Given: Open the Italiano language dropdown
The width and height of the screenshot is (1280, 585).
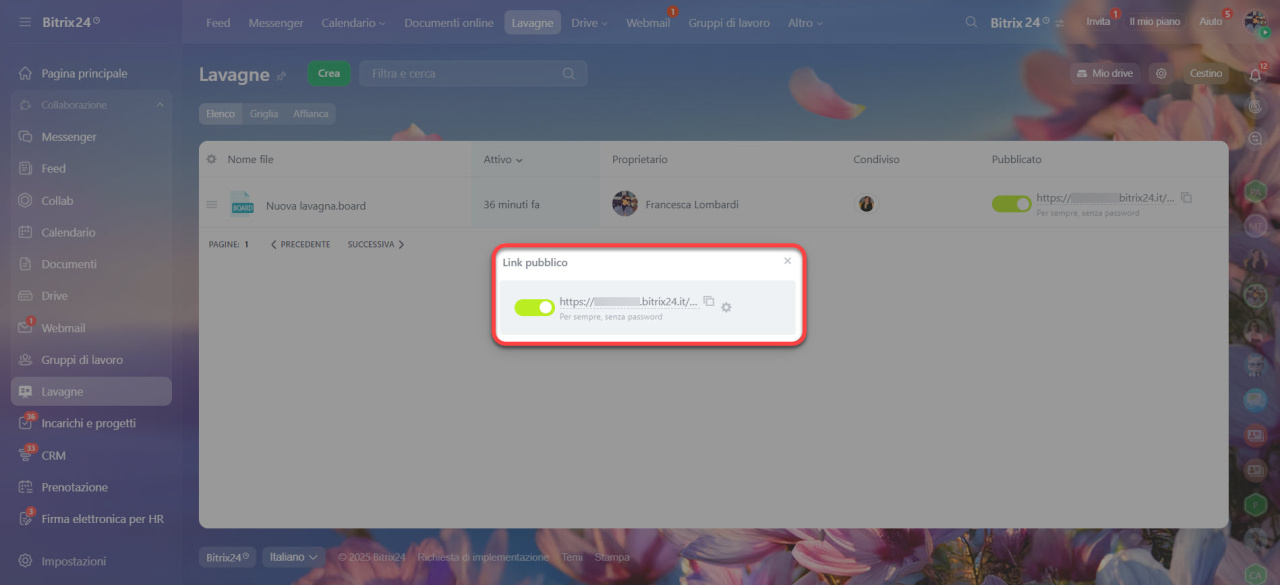Looking at the screenshot, I should pyautogui.click(x=294, y=557).
